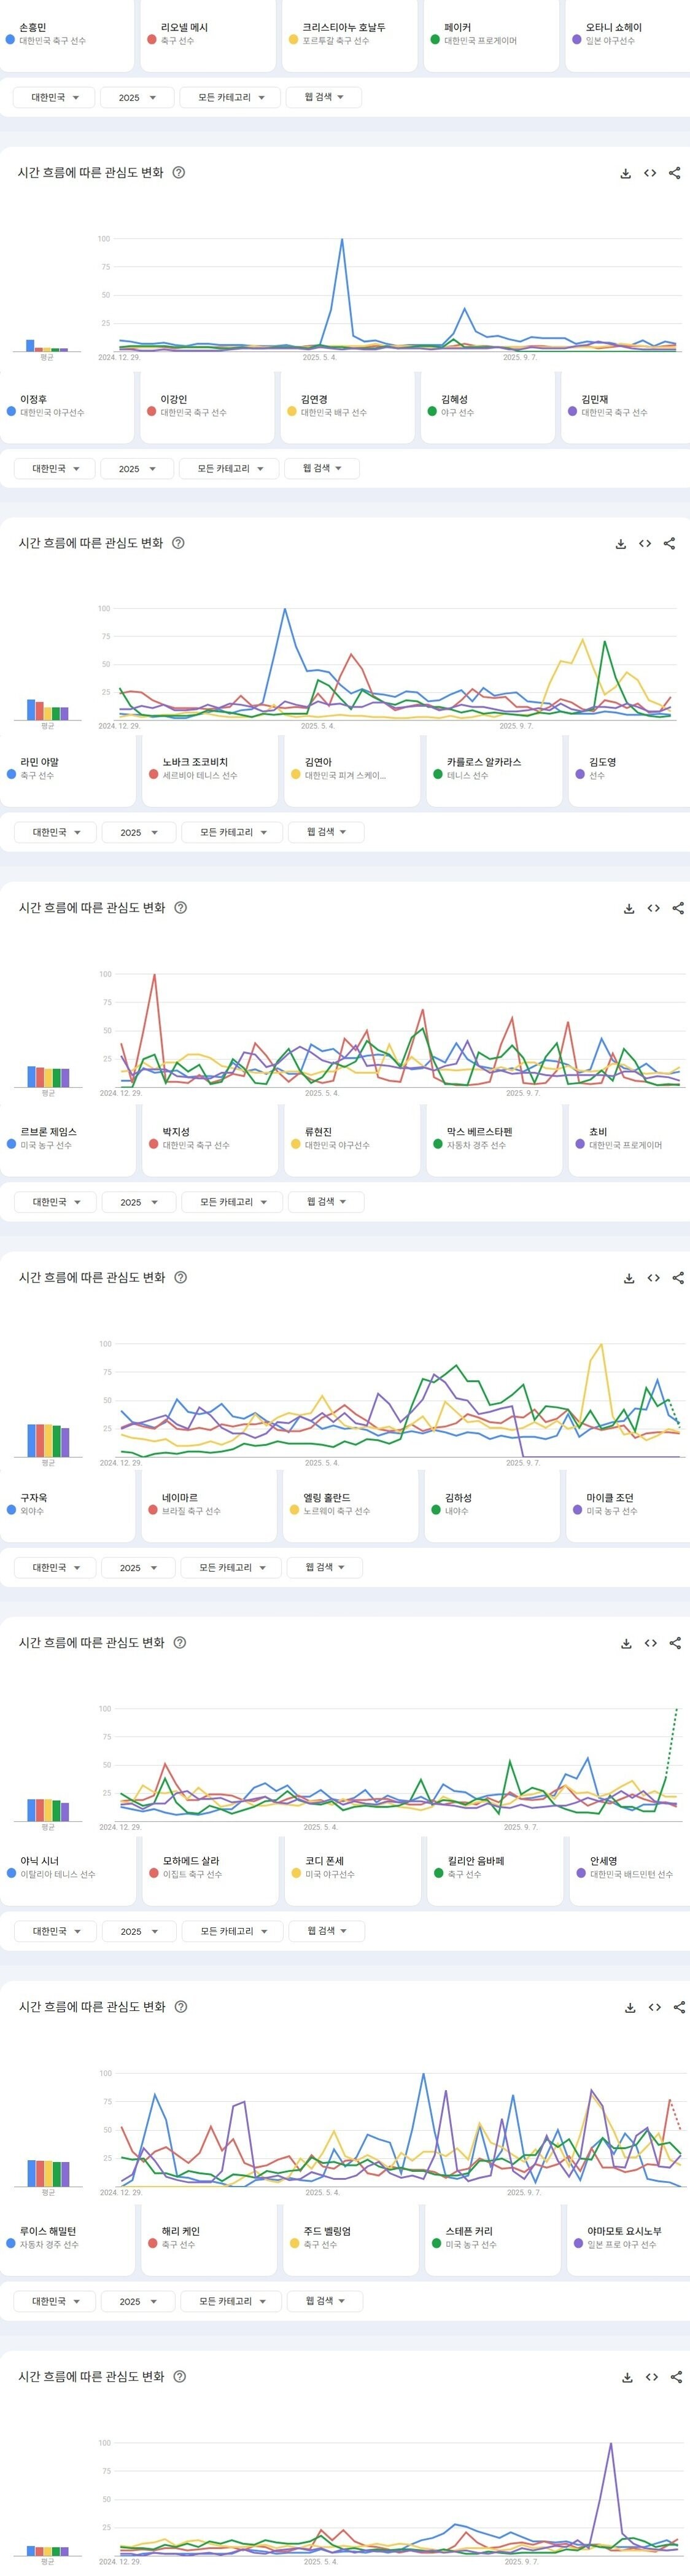The image size is (690, 2576).
Task: Open the 대한민국 region dropdown under 손흥민 cards
Action: (x=53, y=98)
